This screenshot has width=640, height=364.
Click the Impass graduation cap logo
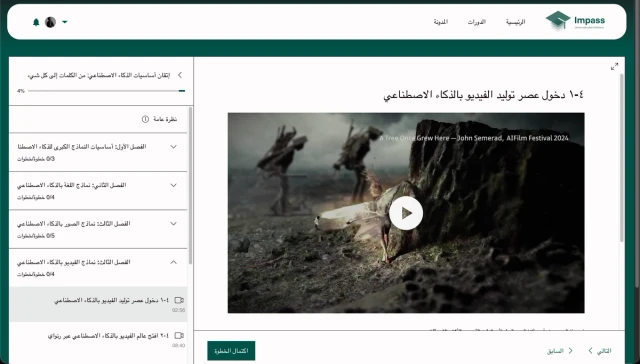tap(576, 20)
